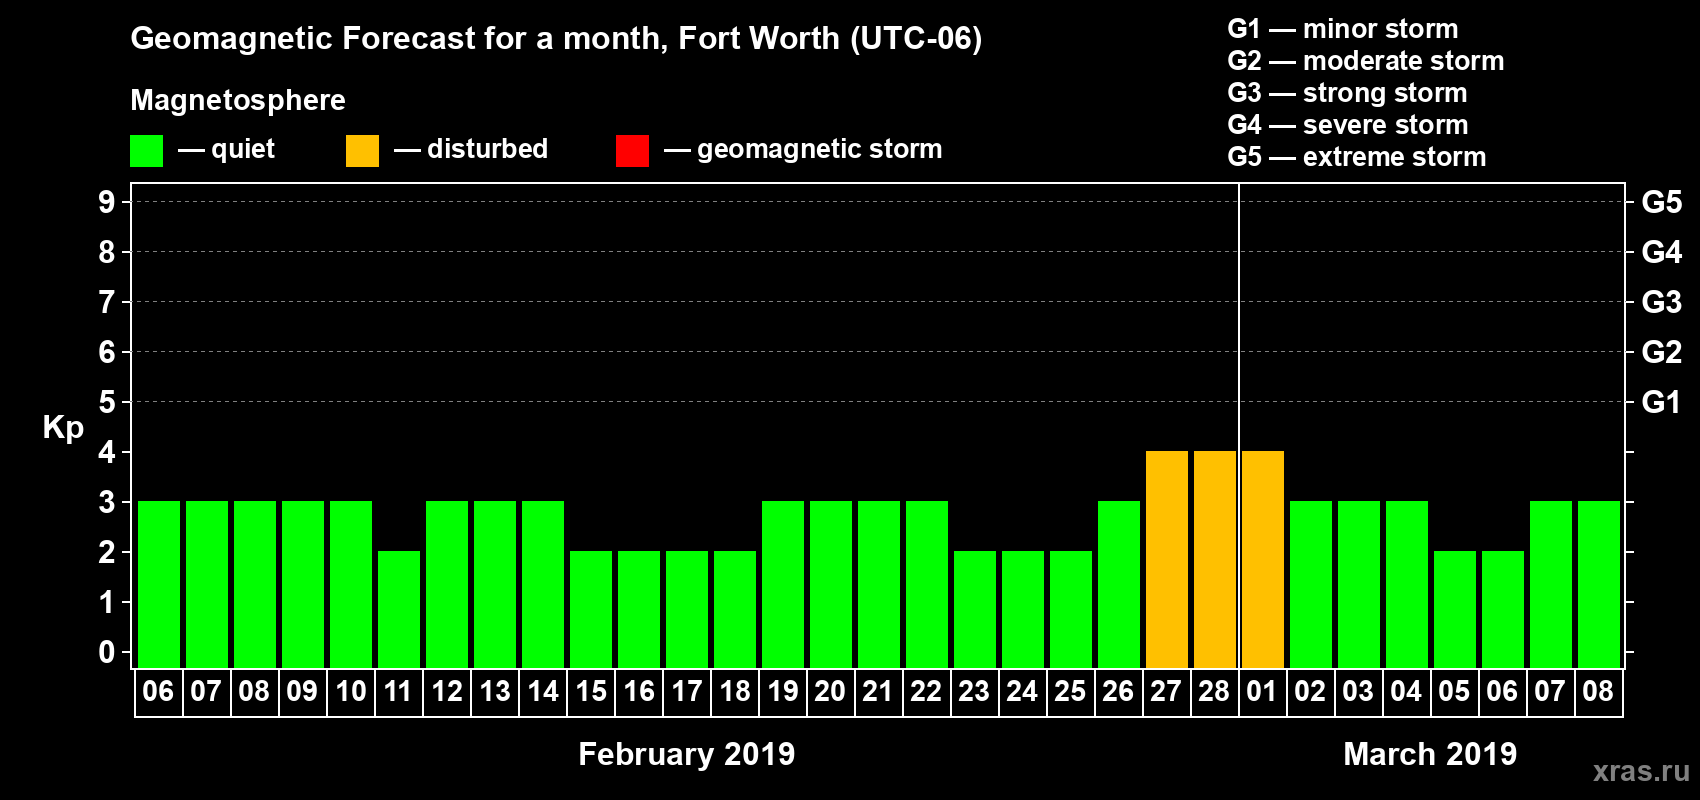The width and height of the screenshot is (1700, 800).
Task: Click the G5 label on right axis
Action: [x=1661, y=202]
